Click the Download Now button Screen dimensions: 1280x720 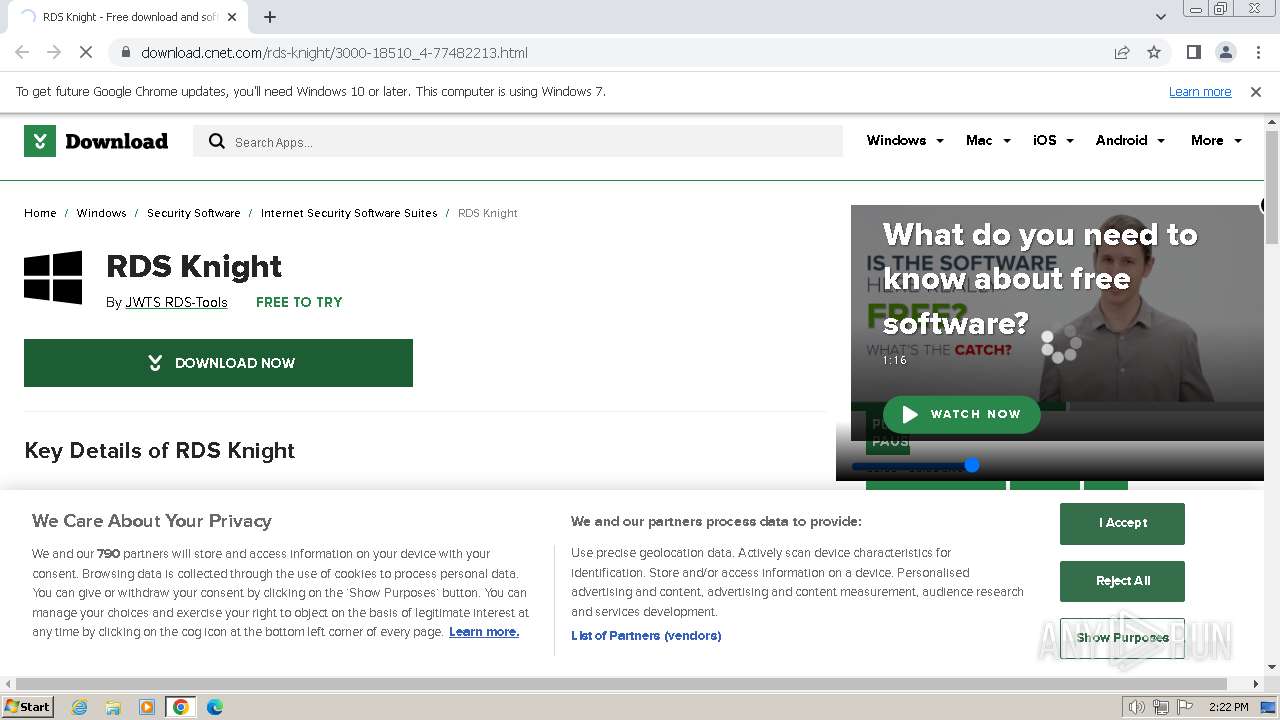[x=218, y=363]
